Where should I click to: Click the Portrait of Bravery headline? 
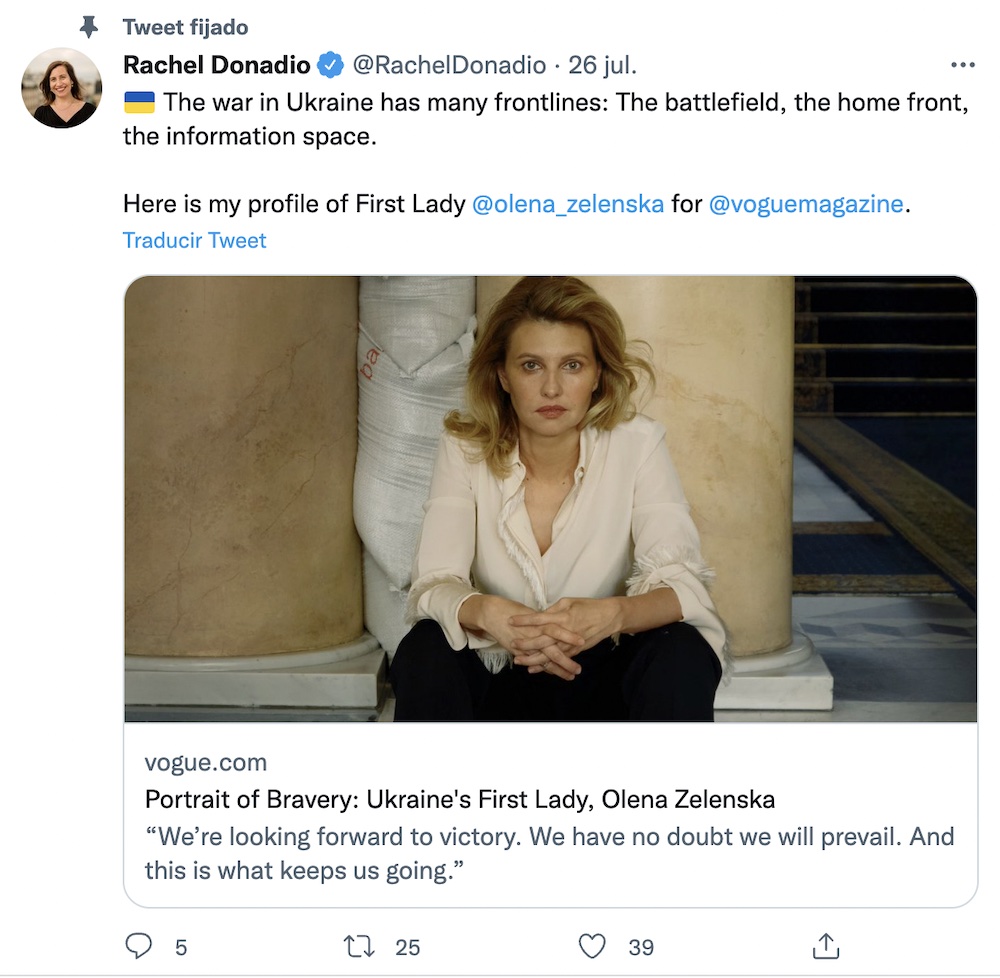460,800
